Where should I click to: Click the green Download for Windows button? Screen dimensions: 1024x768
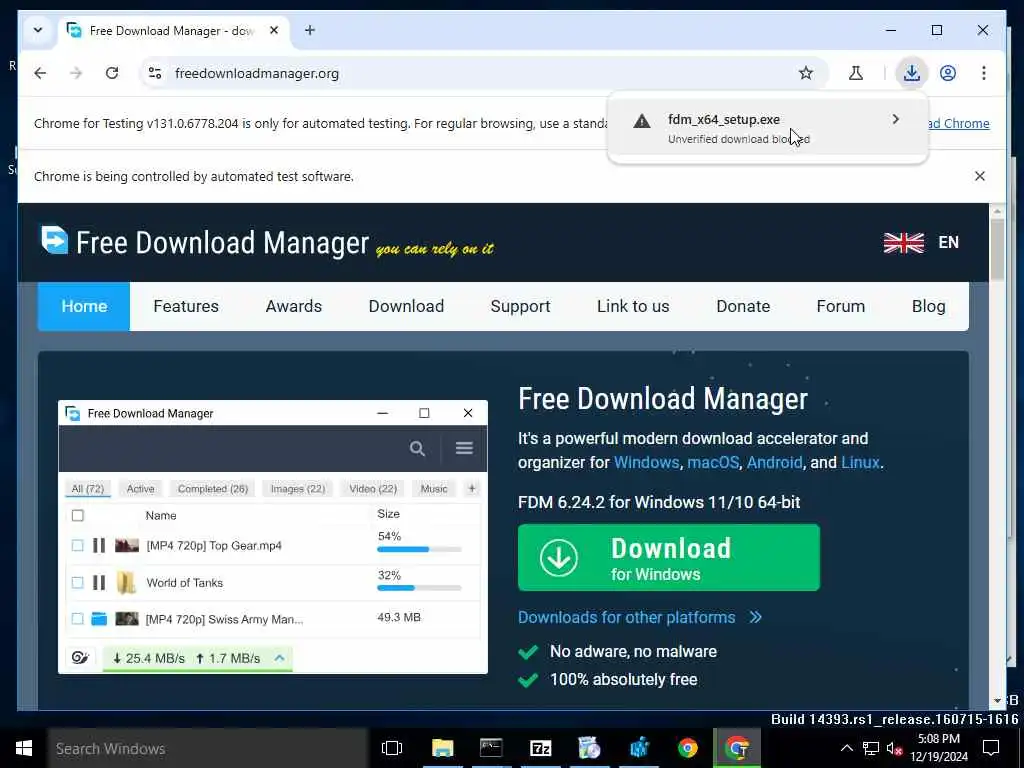point(669,558)
